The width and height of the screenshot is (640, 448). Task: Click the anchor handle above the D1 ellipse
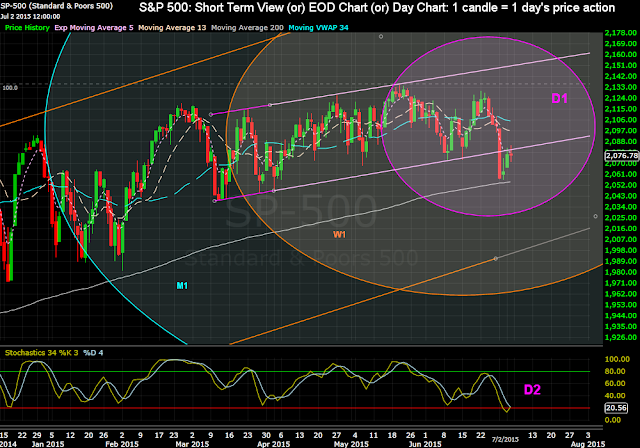point(381,37)
